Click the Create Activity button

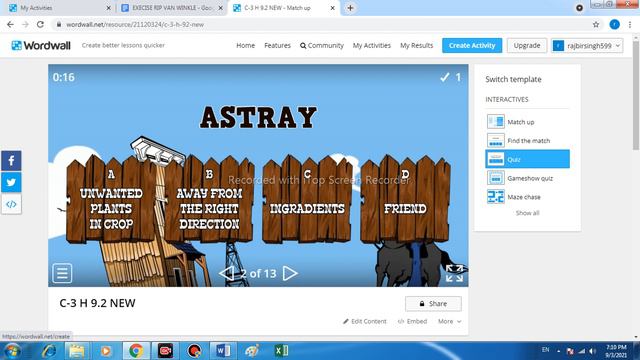472,45
